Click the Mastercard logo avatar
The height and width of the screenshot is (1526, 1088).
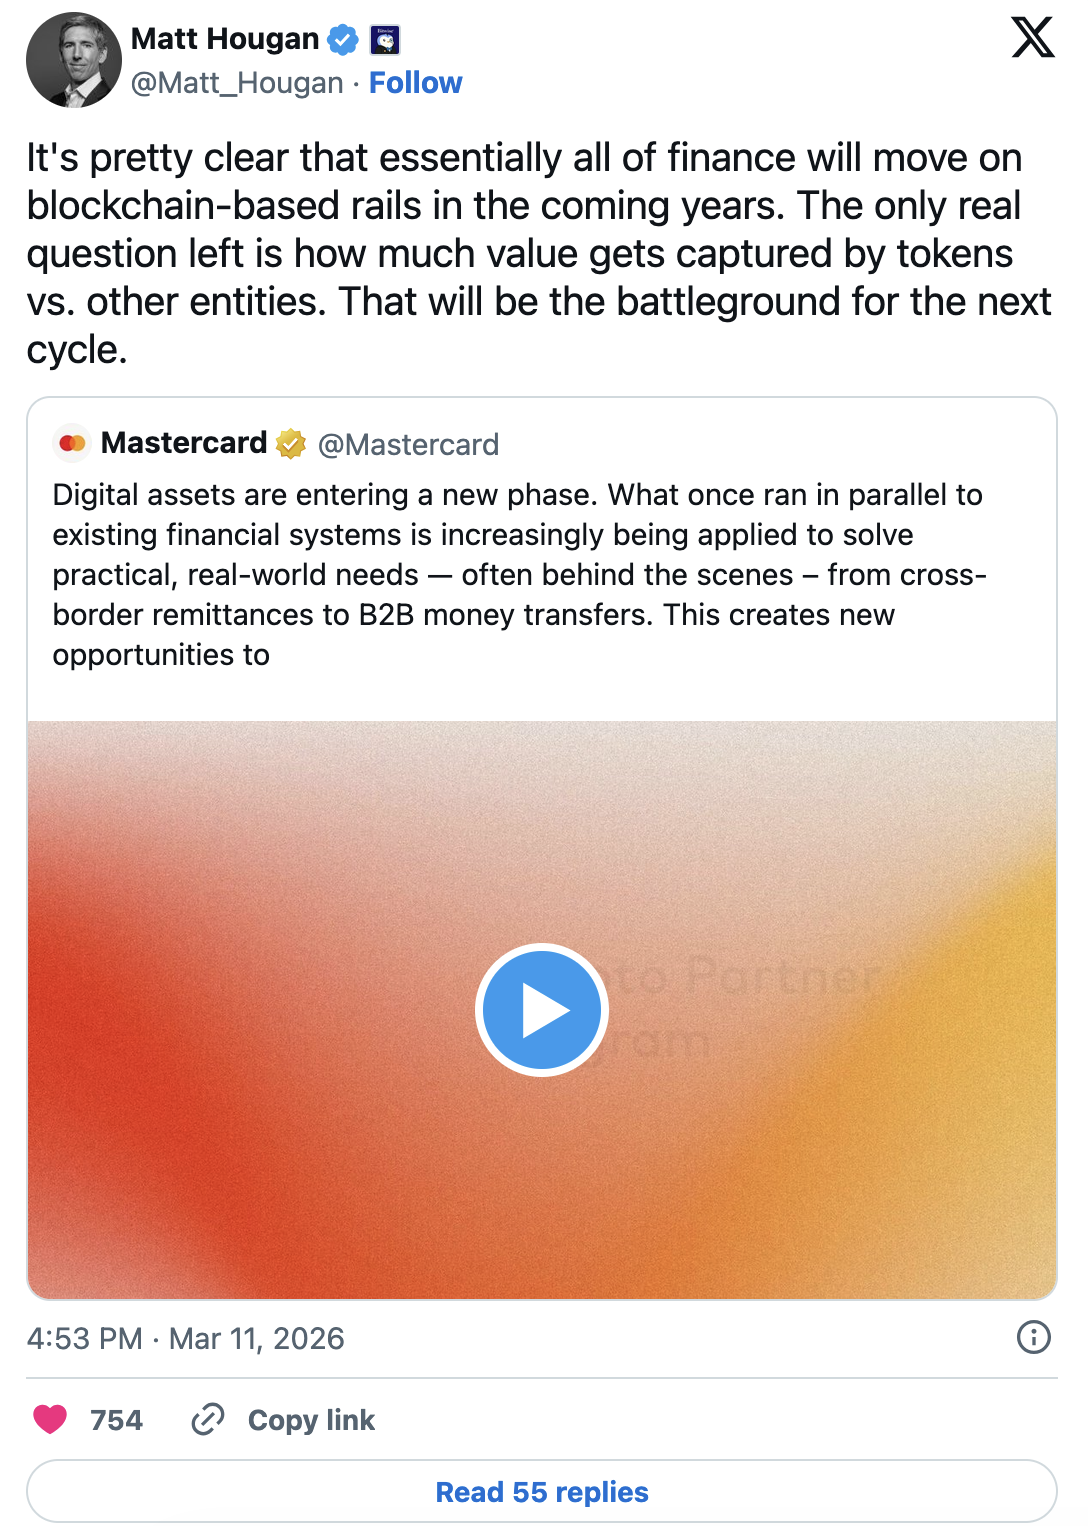pyautogui.click(x=71, y=442)
